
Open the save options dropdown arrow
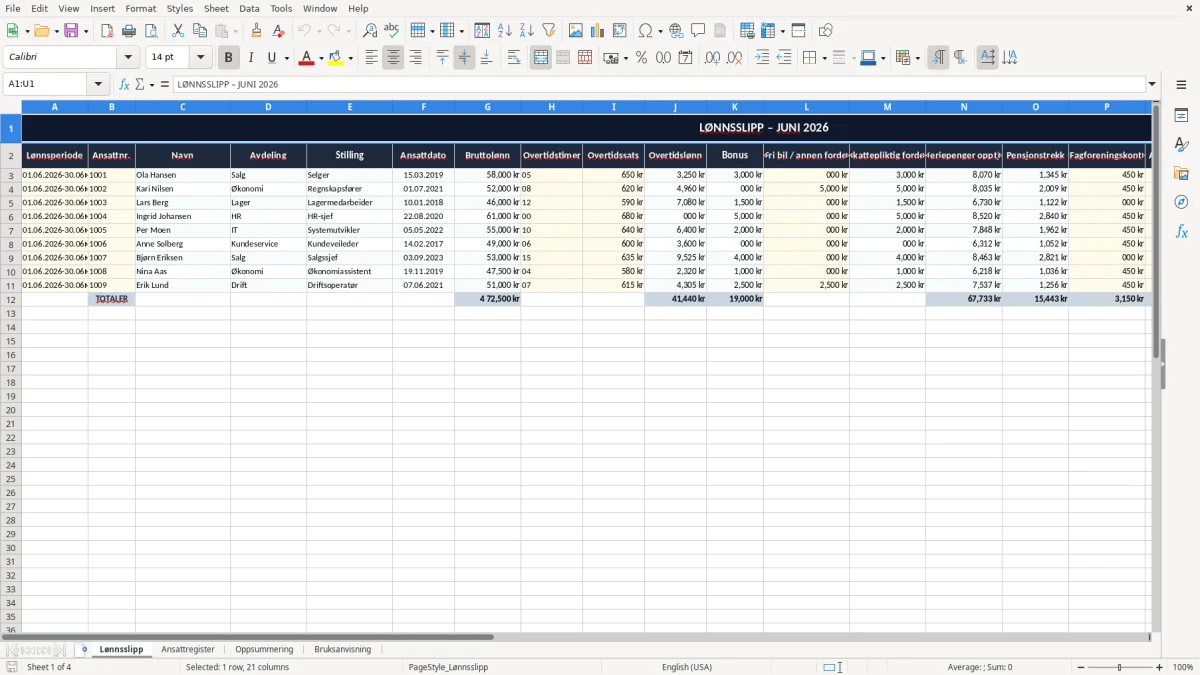tap(86, 31)
